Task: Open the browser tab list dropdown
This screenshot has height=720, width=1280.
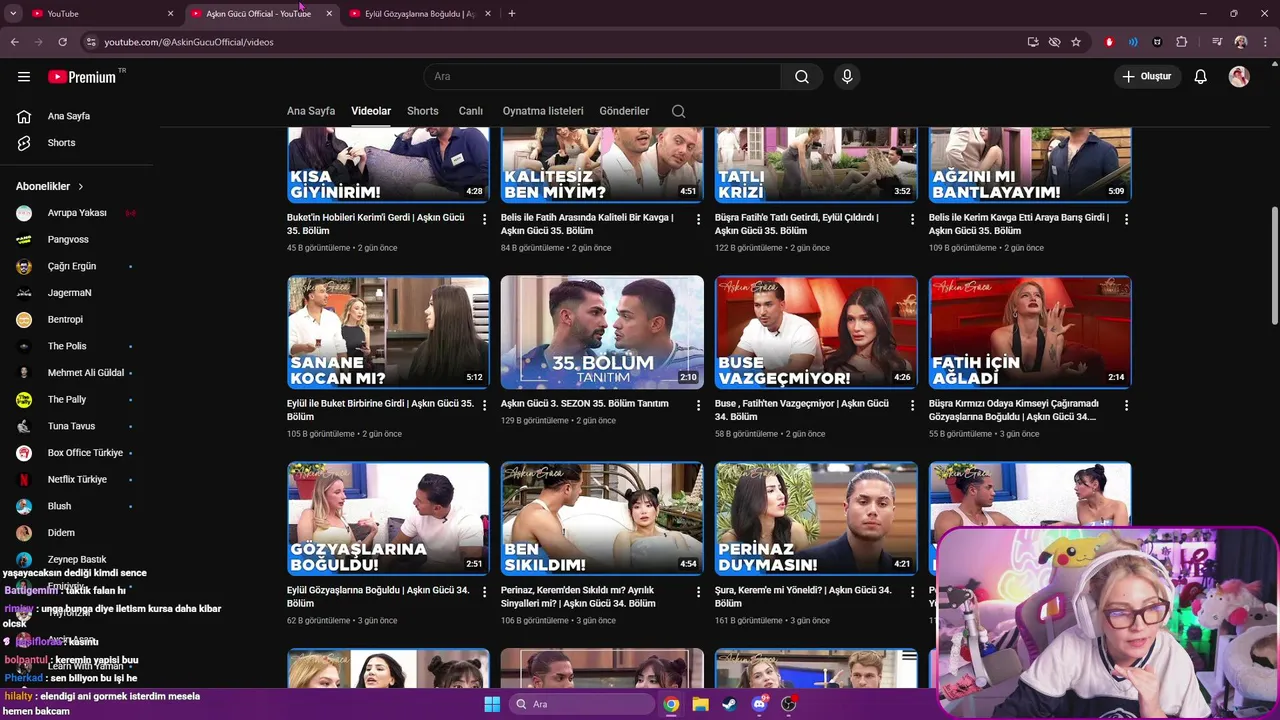Action: tap(13, 14)
